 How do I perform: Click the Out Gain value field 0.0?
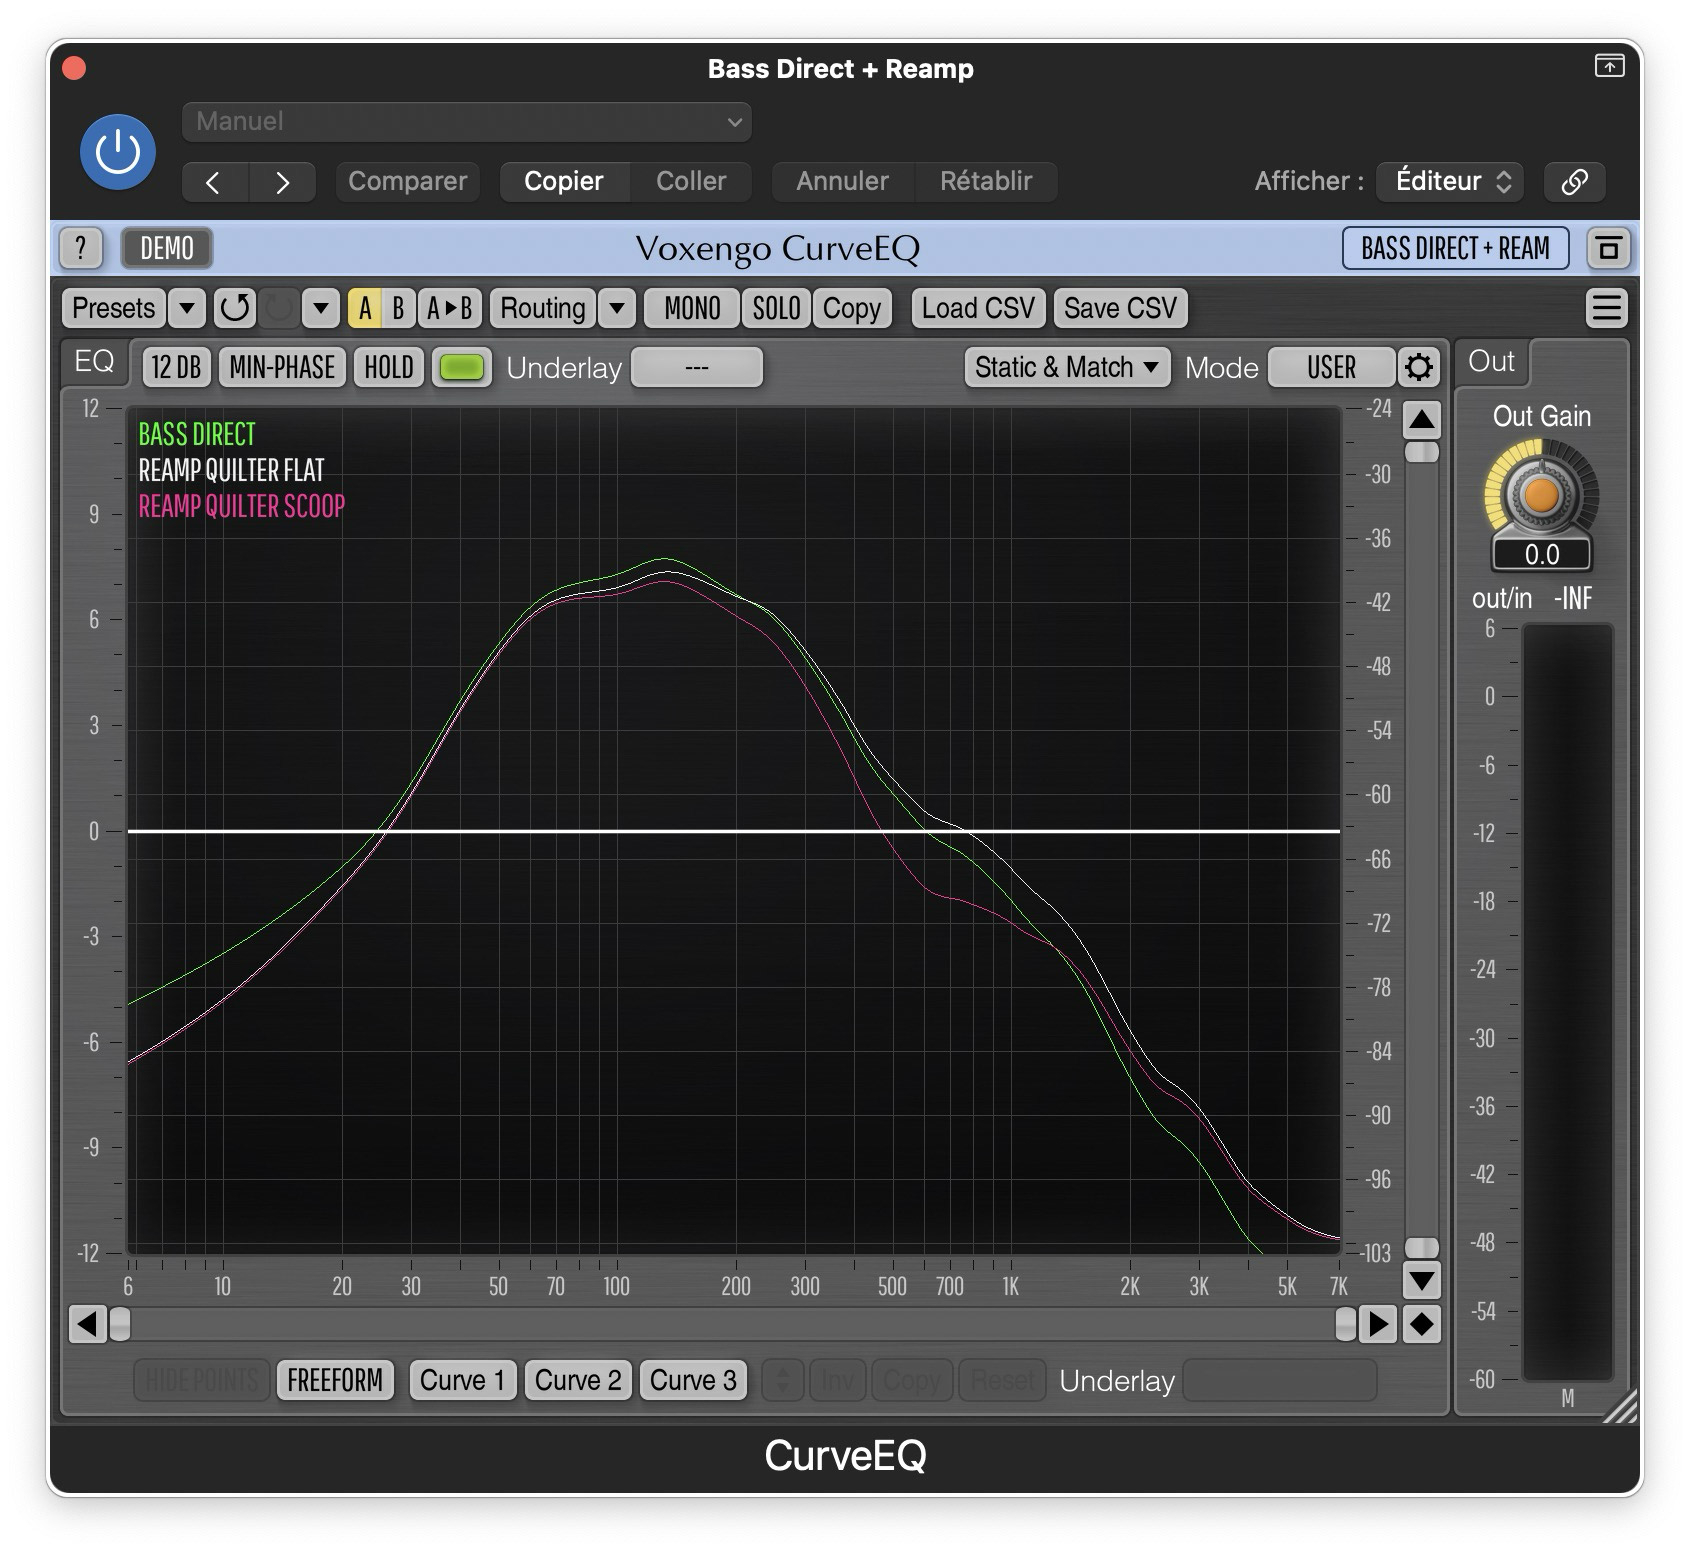1541,555
